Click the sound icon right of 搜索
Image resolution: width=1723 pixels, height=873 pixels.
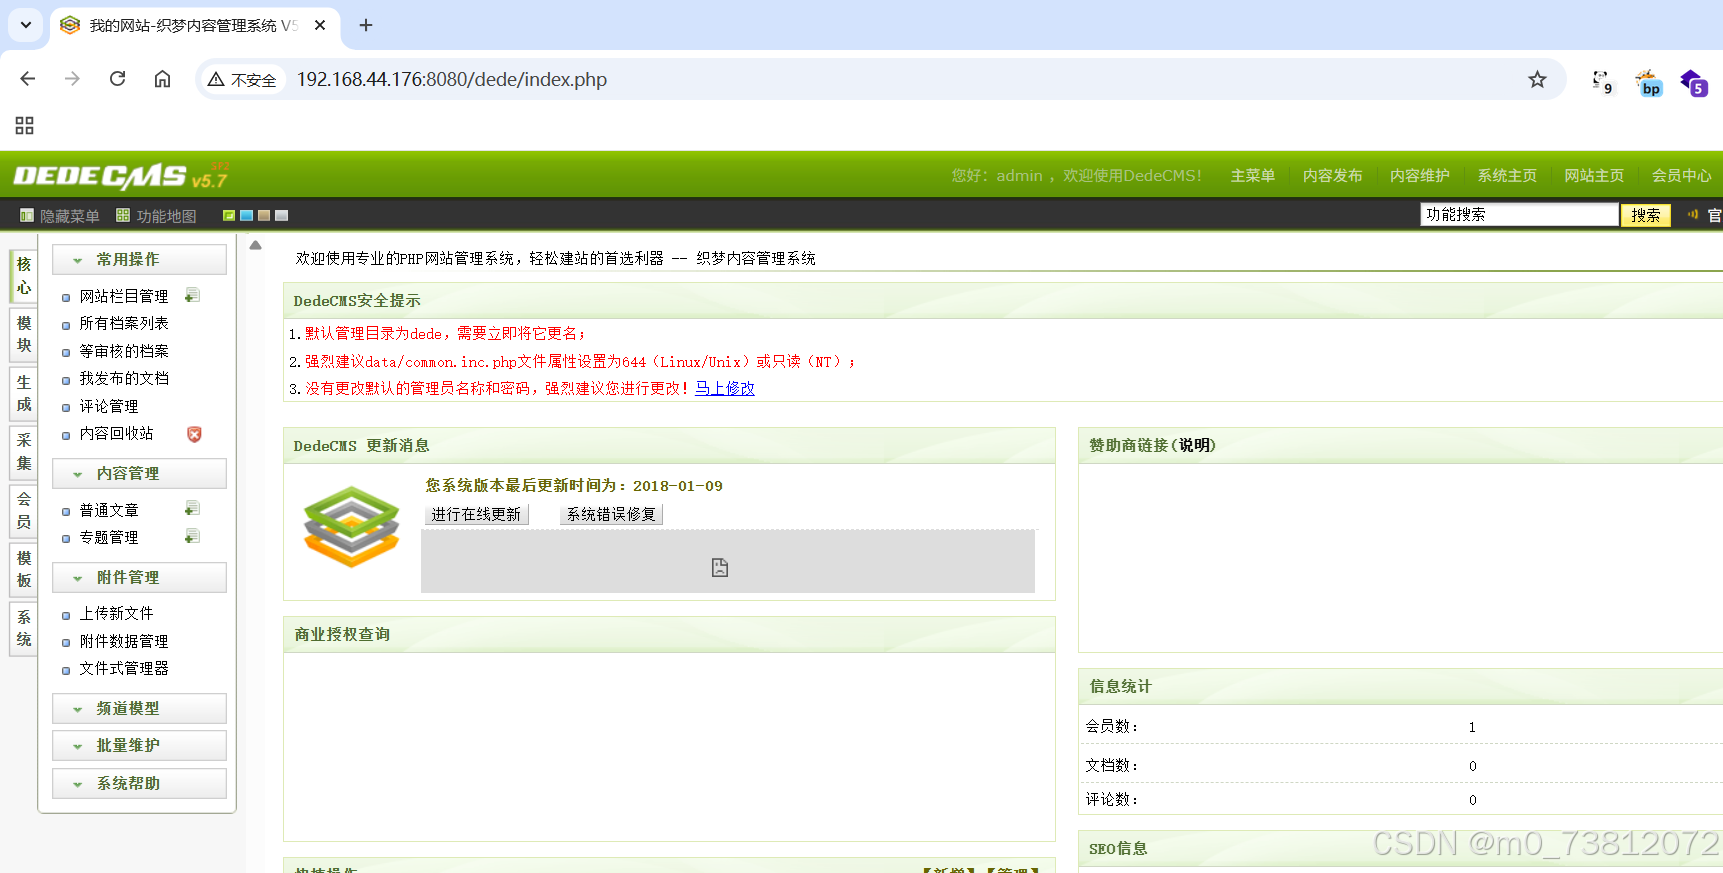(x=1693, y=214)
